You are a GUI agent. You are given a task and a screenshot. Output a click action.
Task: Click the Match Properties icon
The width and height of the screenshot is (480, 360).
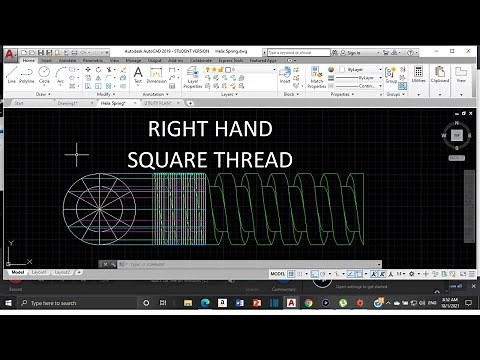pyautogui.click(x=316, y=77)
